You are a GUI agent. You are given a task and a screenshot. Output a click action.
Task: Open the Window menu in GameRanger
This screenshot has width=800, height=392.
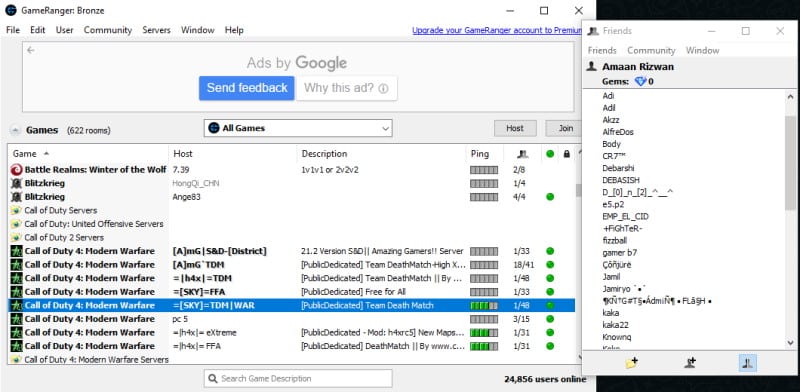pyautogui.click(x=197, y=30)
